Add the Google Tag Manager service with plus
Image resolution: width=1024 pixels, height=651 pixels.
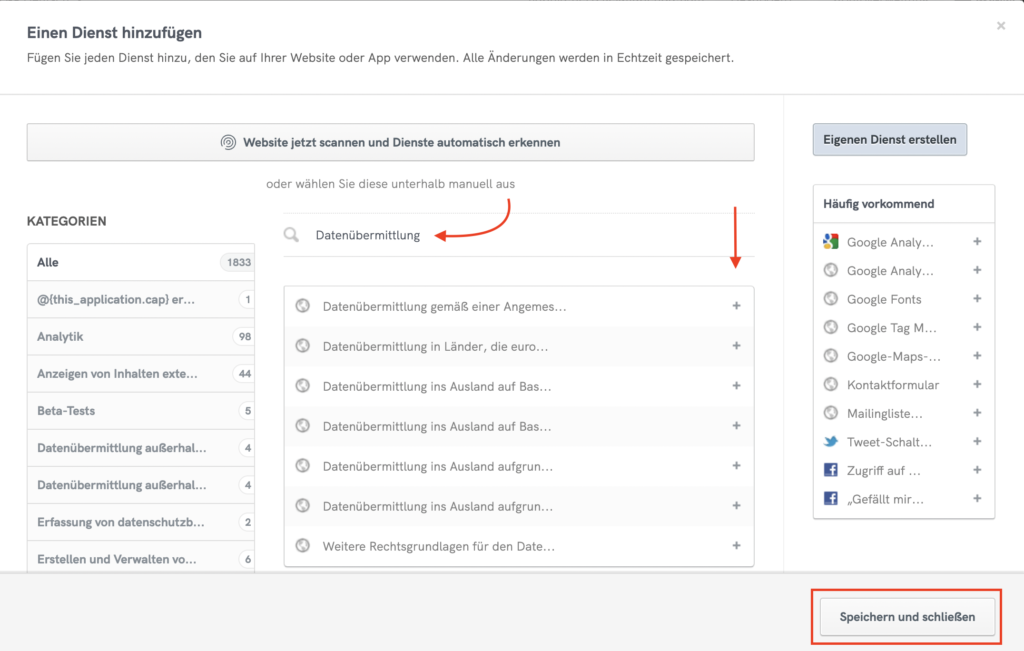click(x=977, y=327)
